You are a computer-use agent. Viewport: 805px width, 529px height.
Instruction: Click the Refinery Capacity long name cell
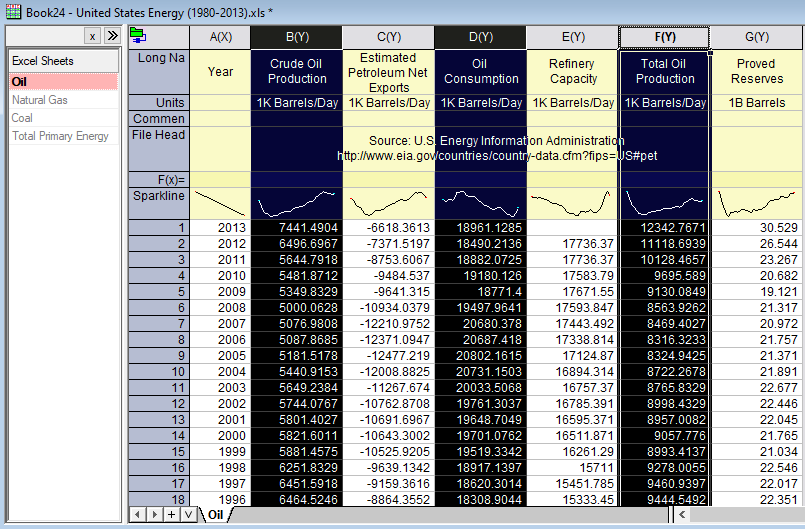[573, 71]
